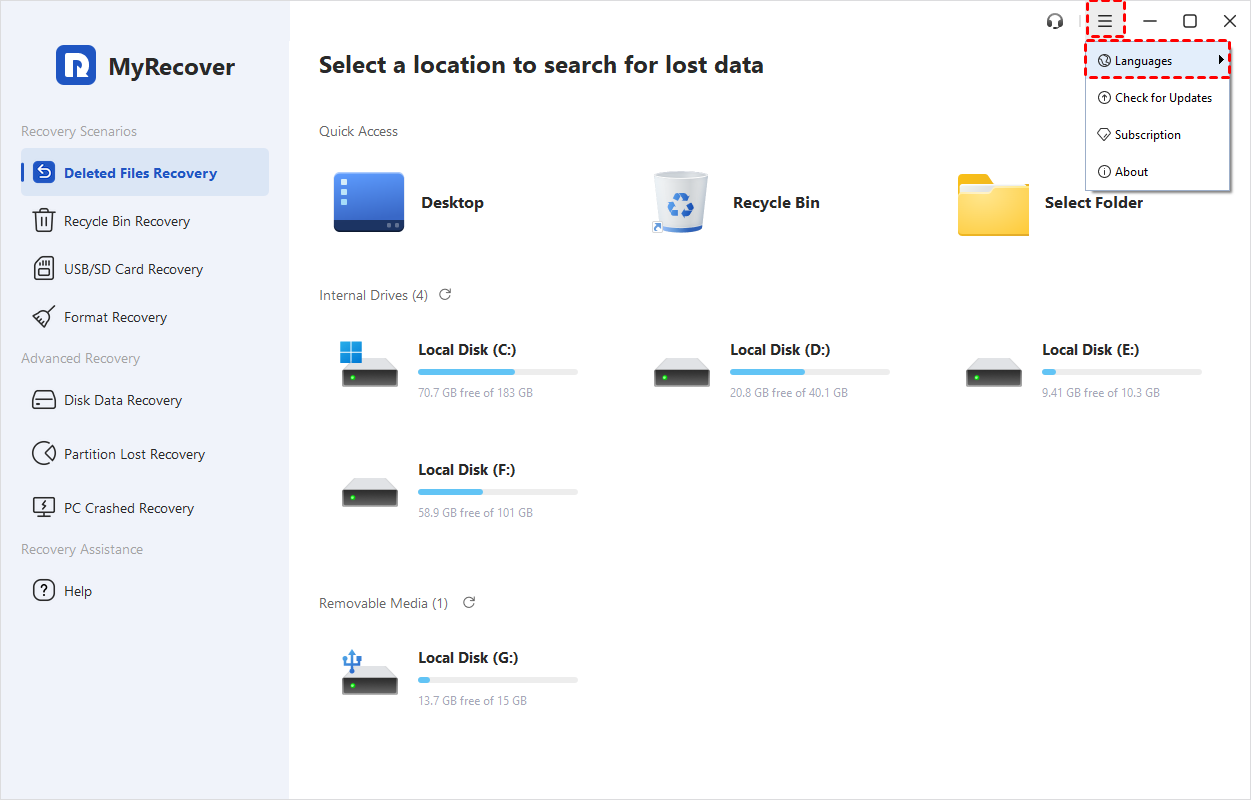
Task: Switch to Recycle Bin Recovery
Action: point(126,221)
